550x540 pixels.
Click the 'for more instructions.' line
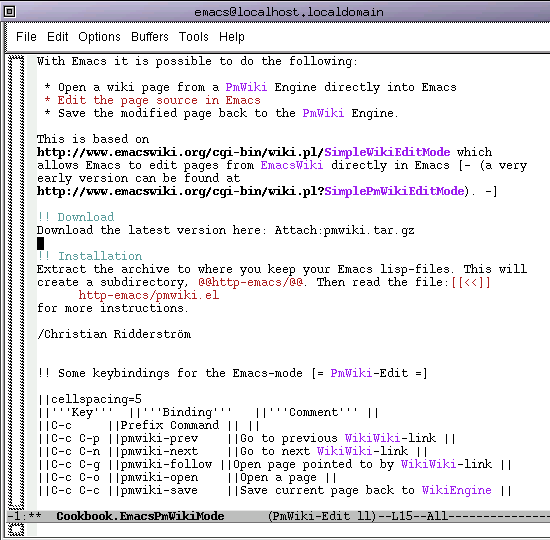pos(113,308)
